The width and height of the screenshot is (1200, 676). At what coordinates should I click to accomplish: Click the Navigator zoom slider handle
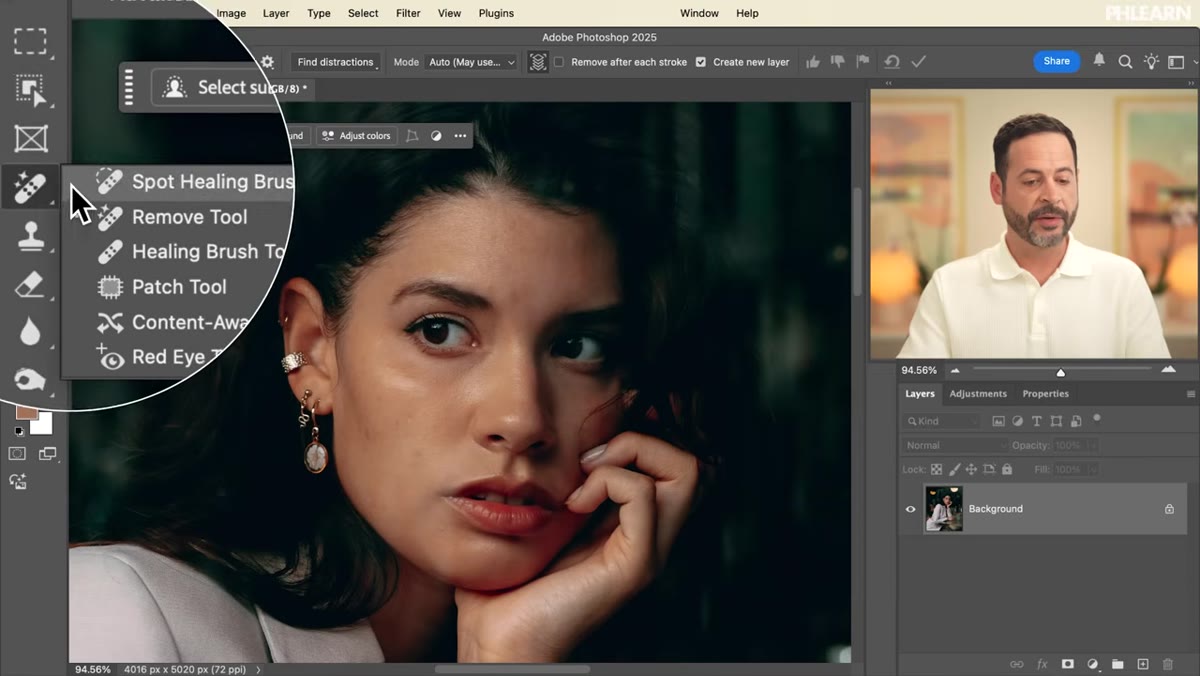click(1061, 372)
